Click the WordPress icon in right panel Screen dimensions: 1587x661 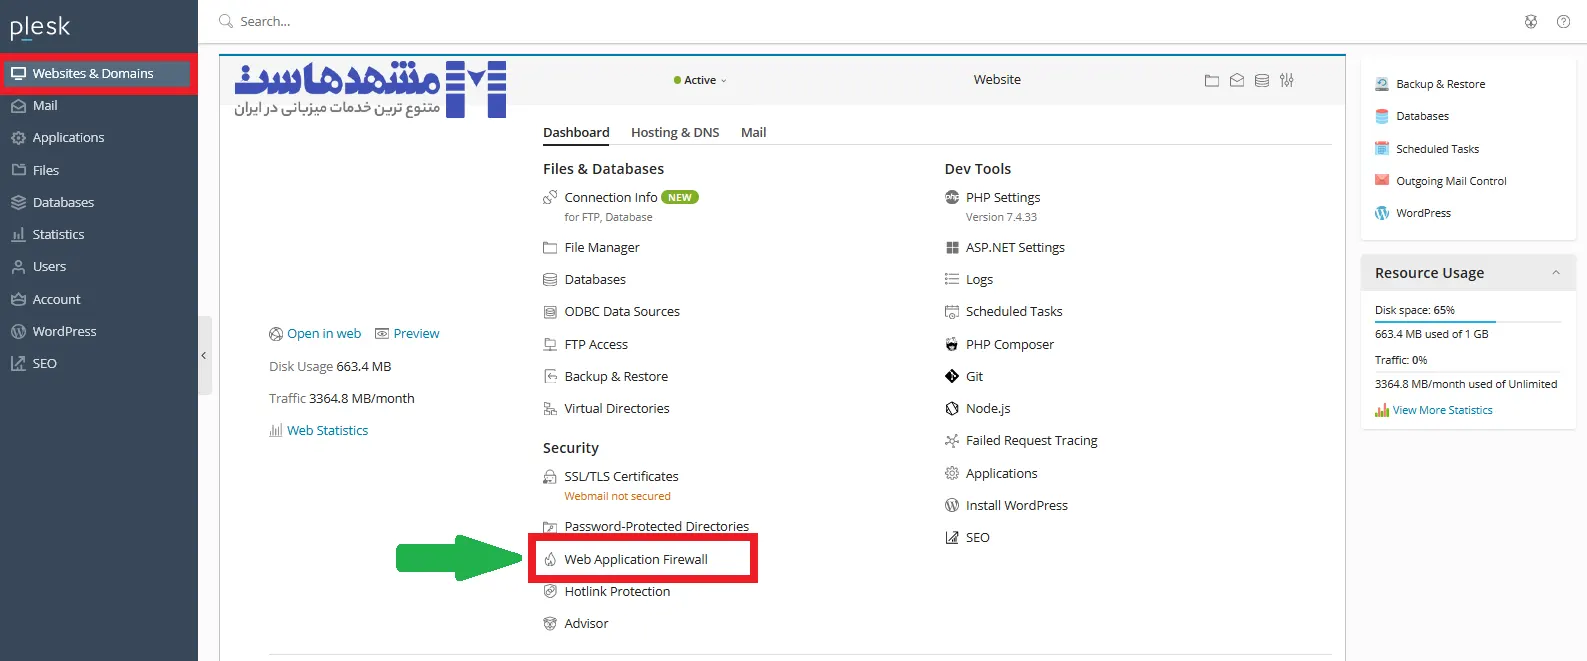pos(1382,213)
